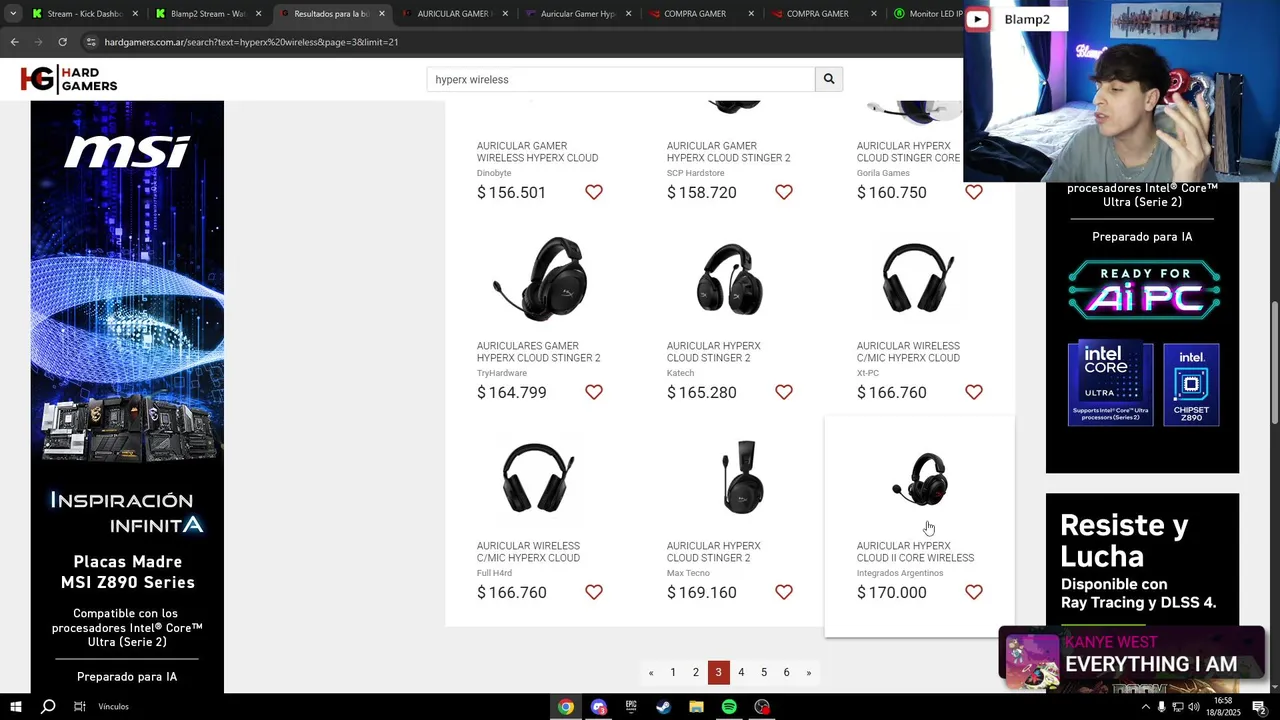
Task: Favorite the $165.280 Katech headset
Action: point(784,392)
